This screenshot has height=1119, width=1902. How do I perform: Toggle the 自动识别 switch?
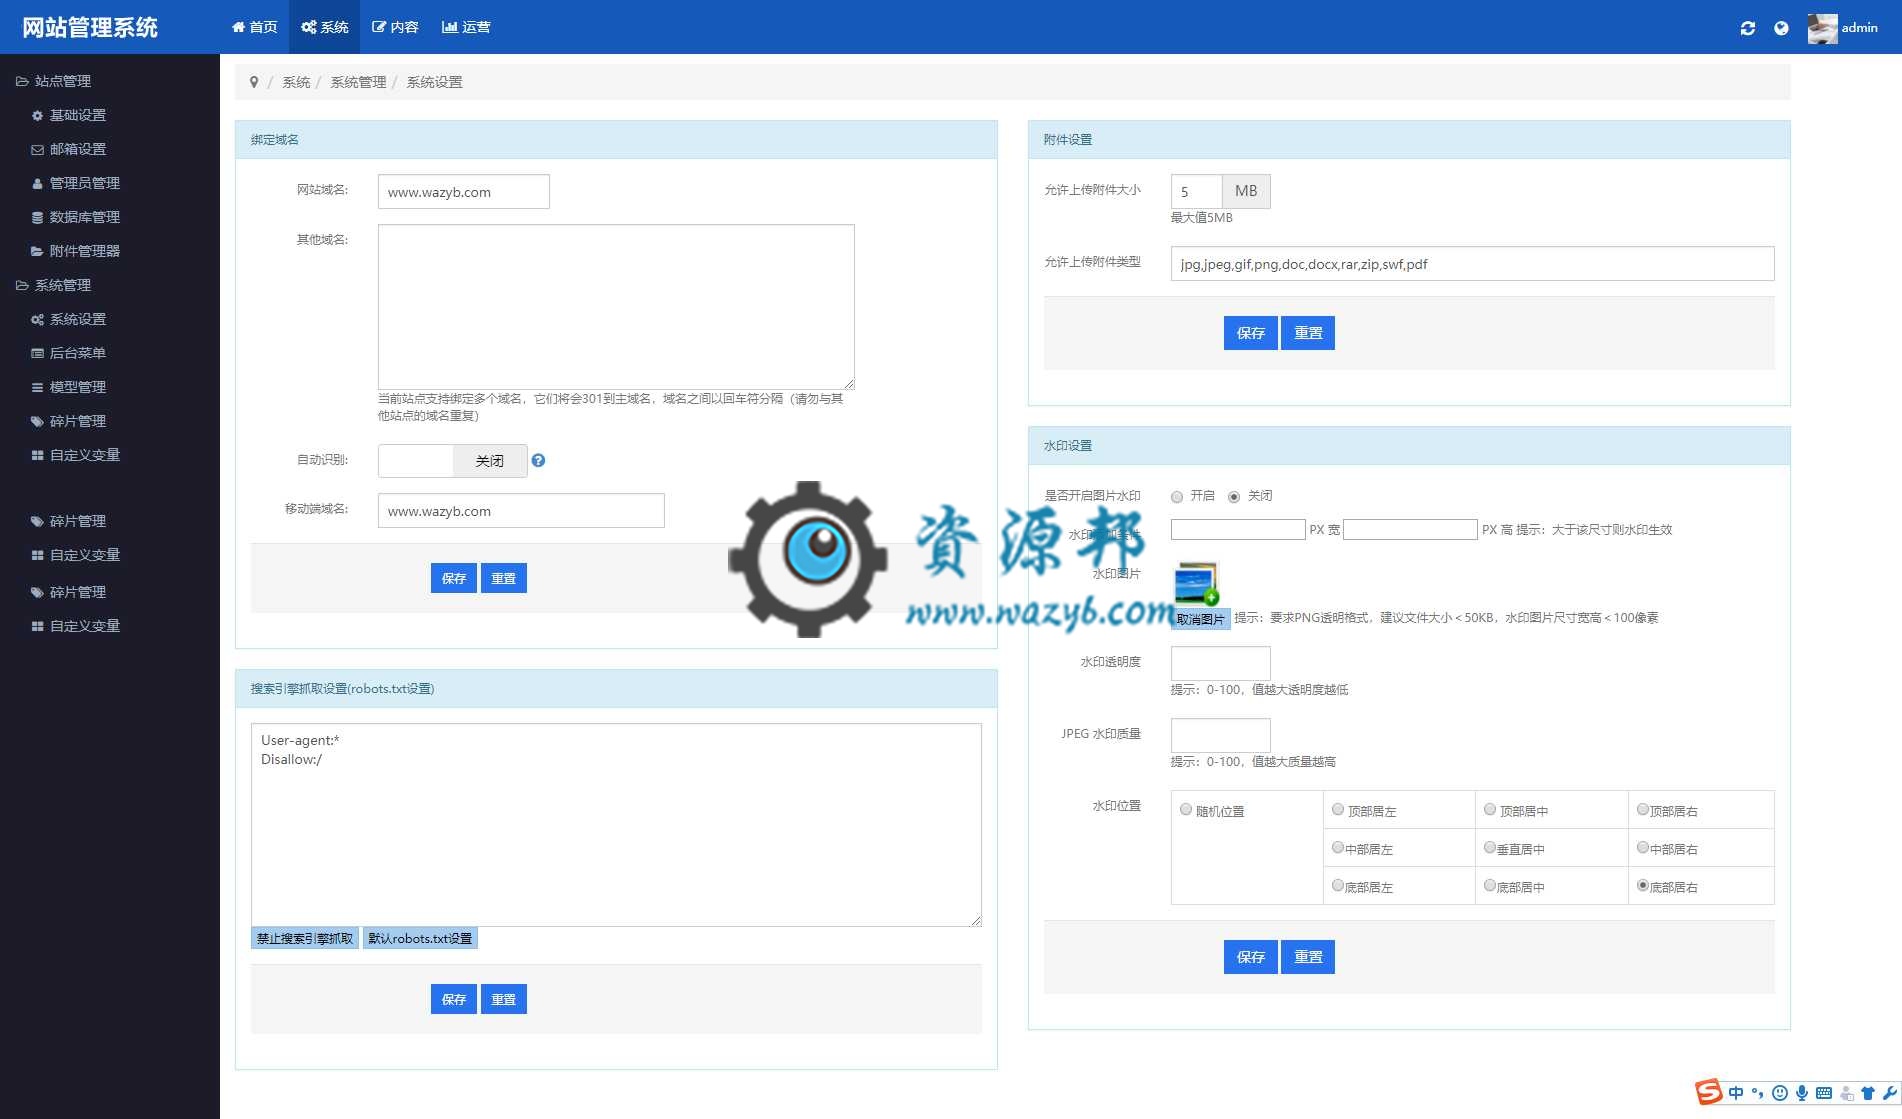click(453, 461)
